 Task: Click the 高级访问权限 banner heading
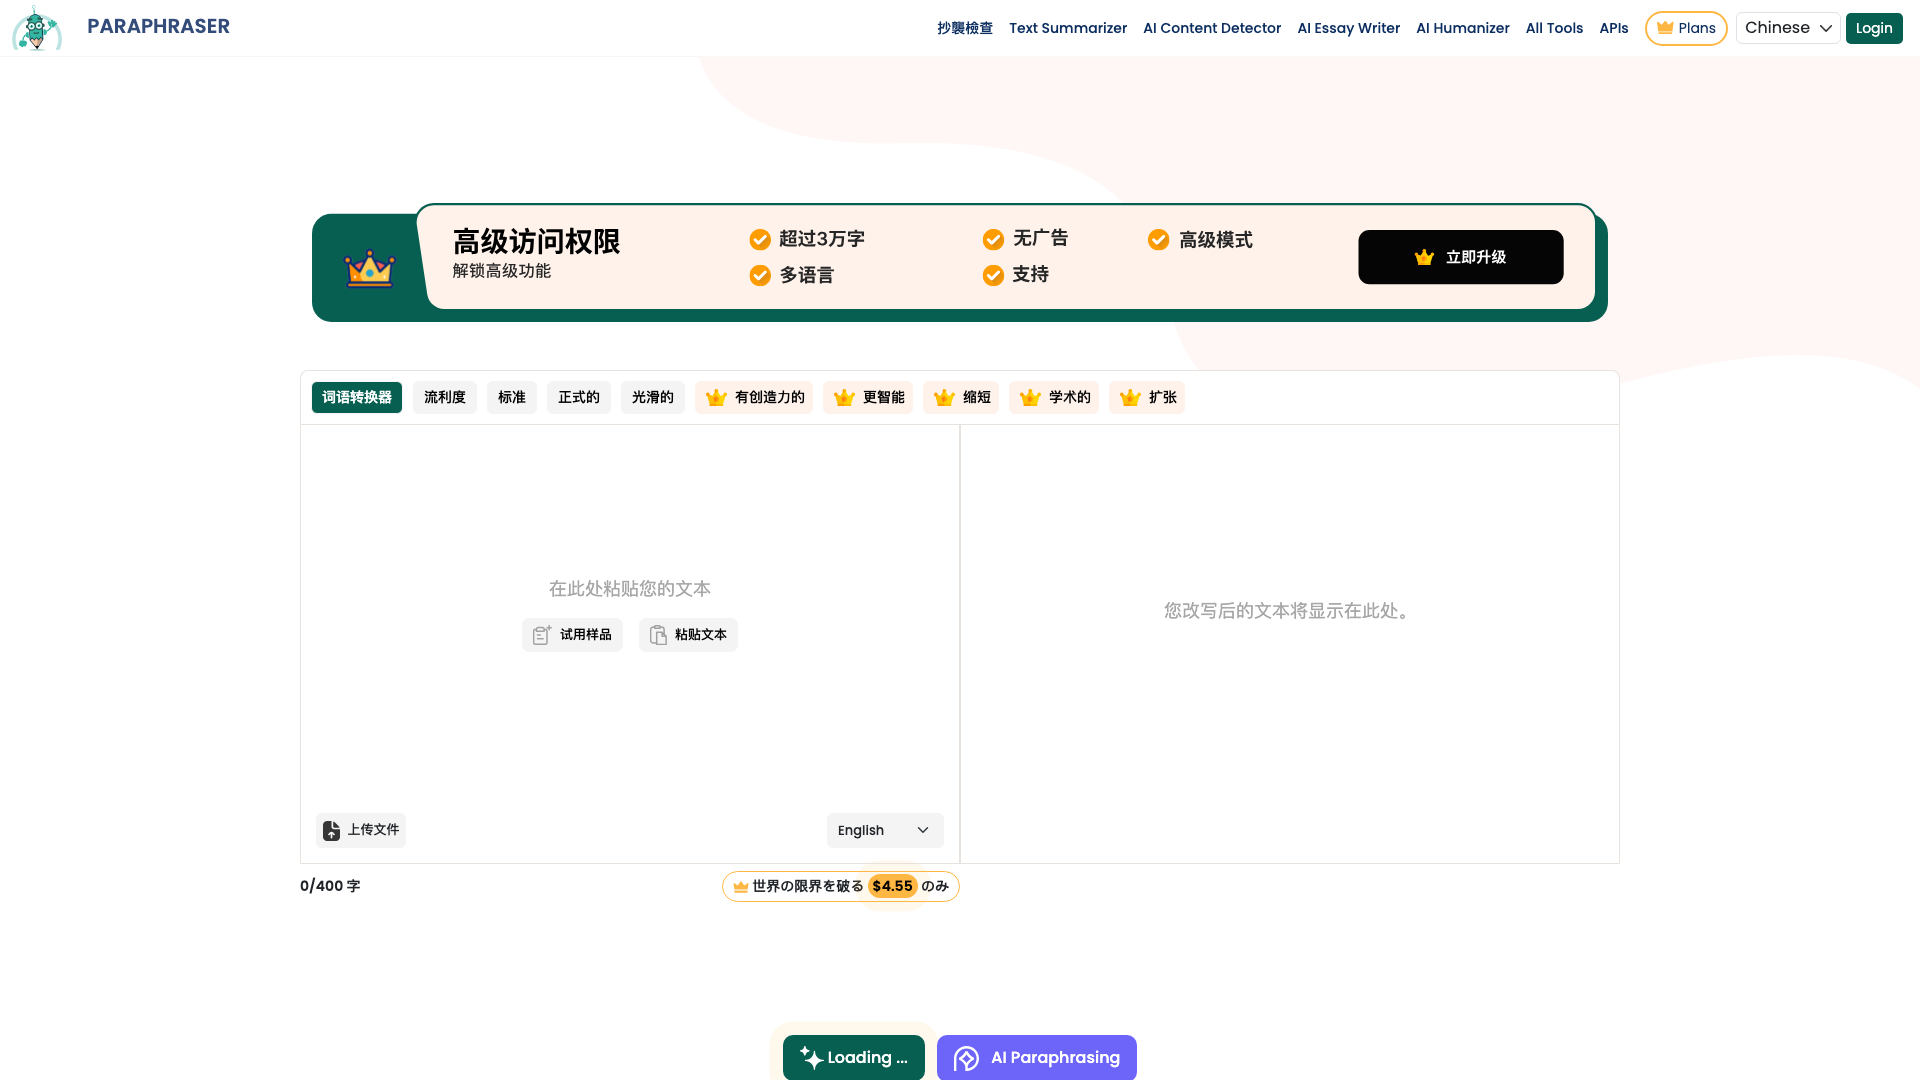pyautogui.click(x=536, y=241)
